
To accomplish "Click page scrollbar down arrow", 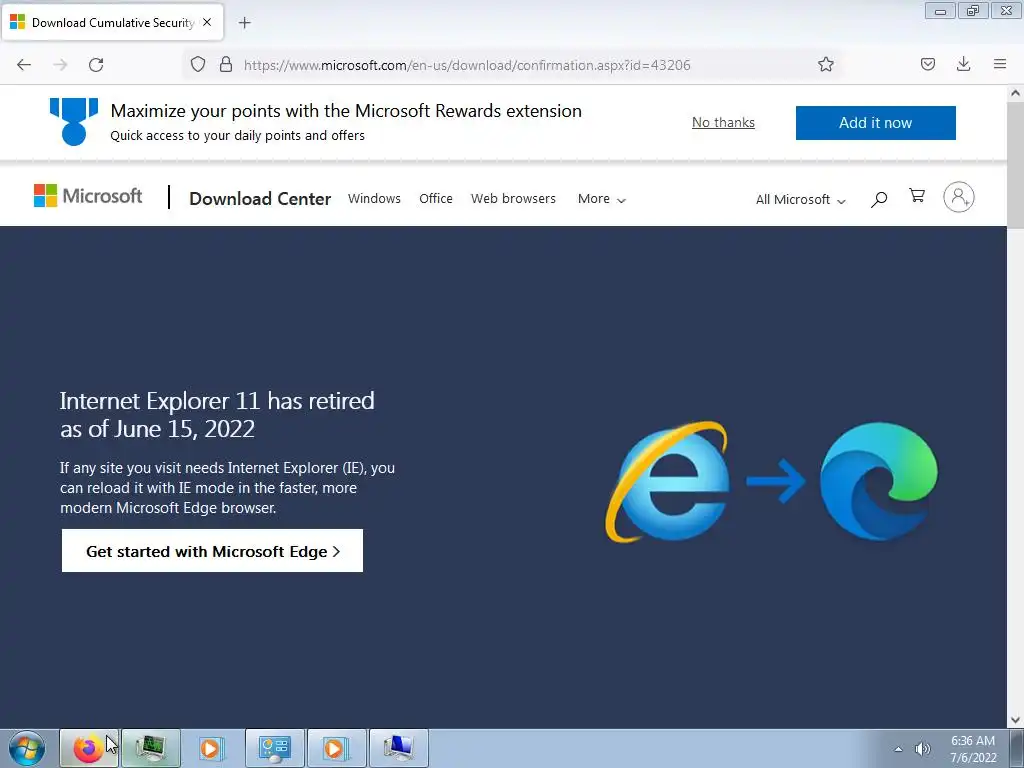I will tap(1016, 720).
